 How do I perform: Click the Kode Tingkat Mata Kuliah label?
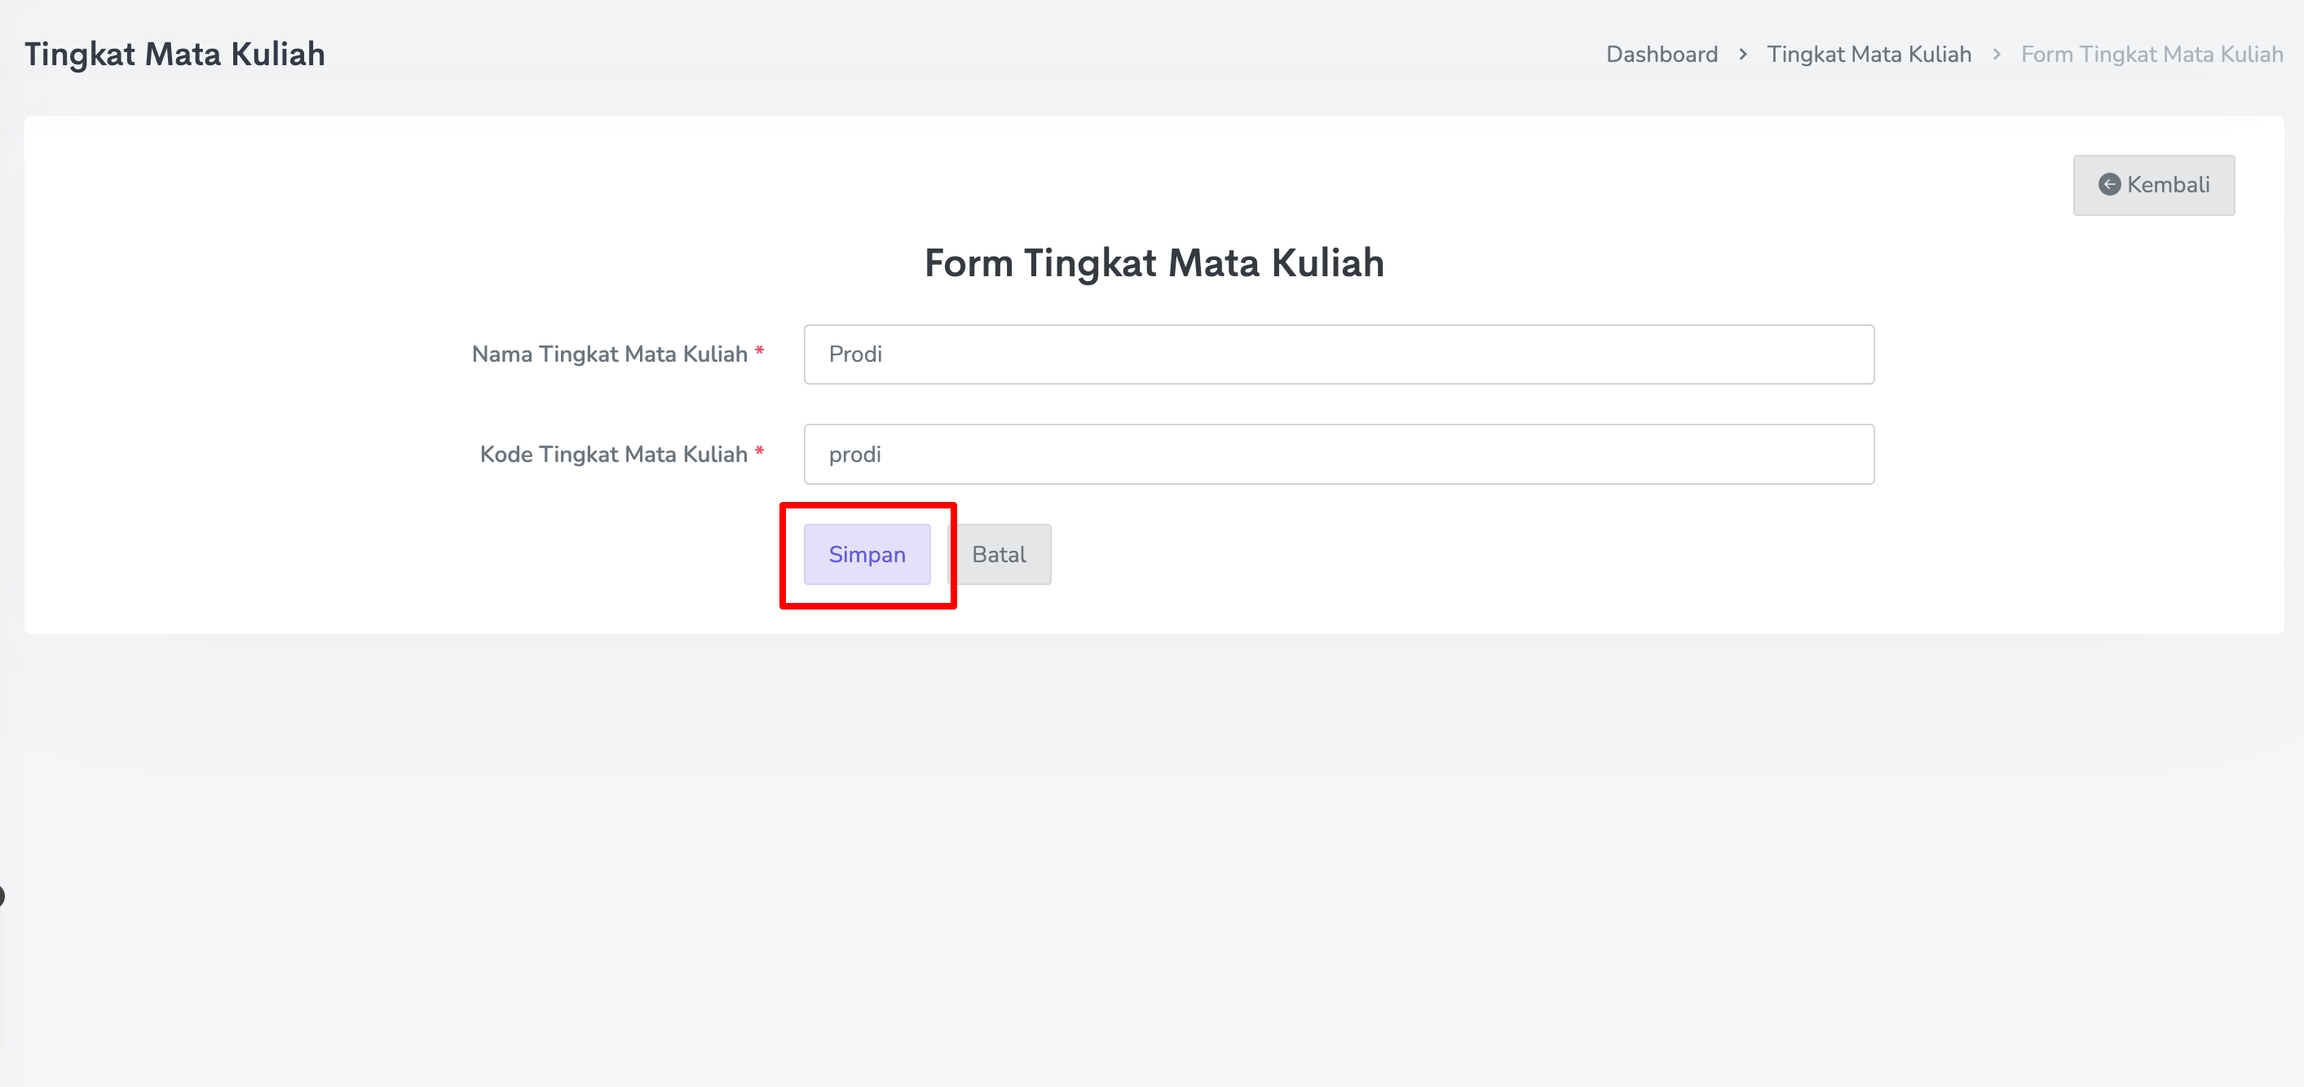(614, 455)
